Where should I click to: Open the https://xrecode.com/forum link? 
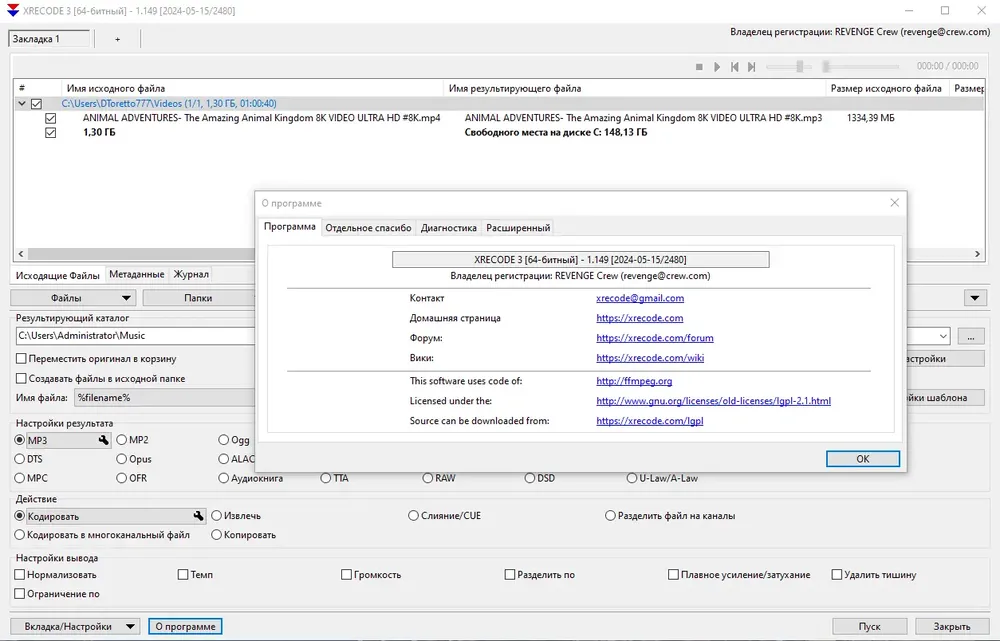[654, 338]
